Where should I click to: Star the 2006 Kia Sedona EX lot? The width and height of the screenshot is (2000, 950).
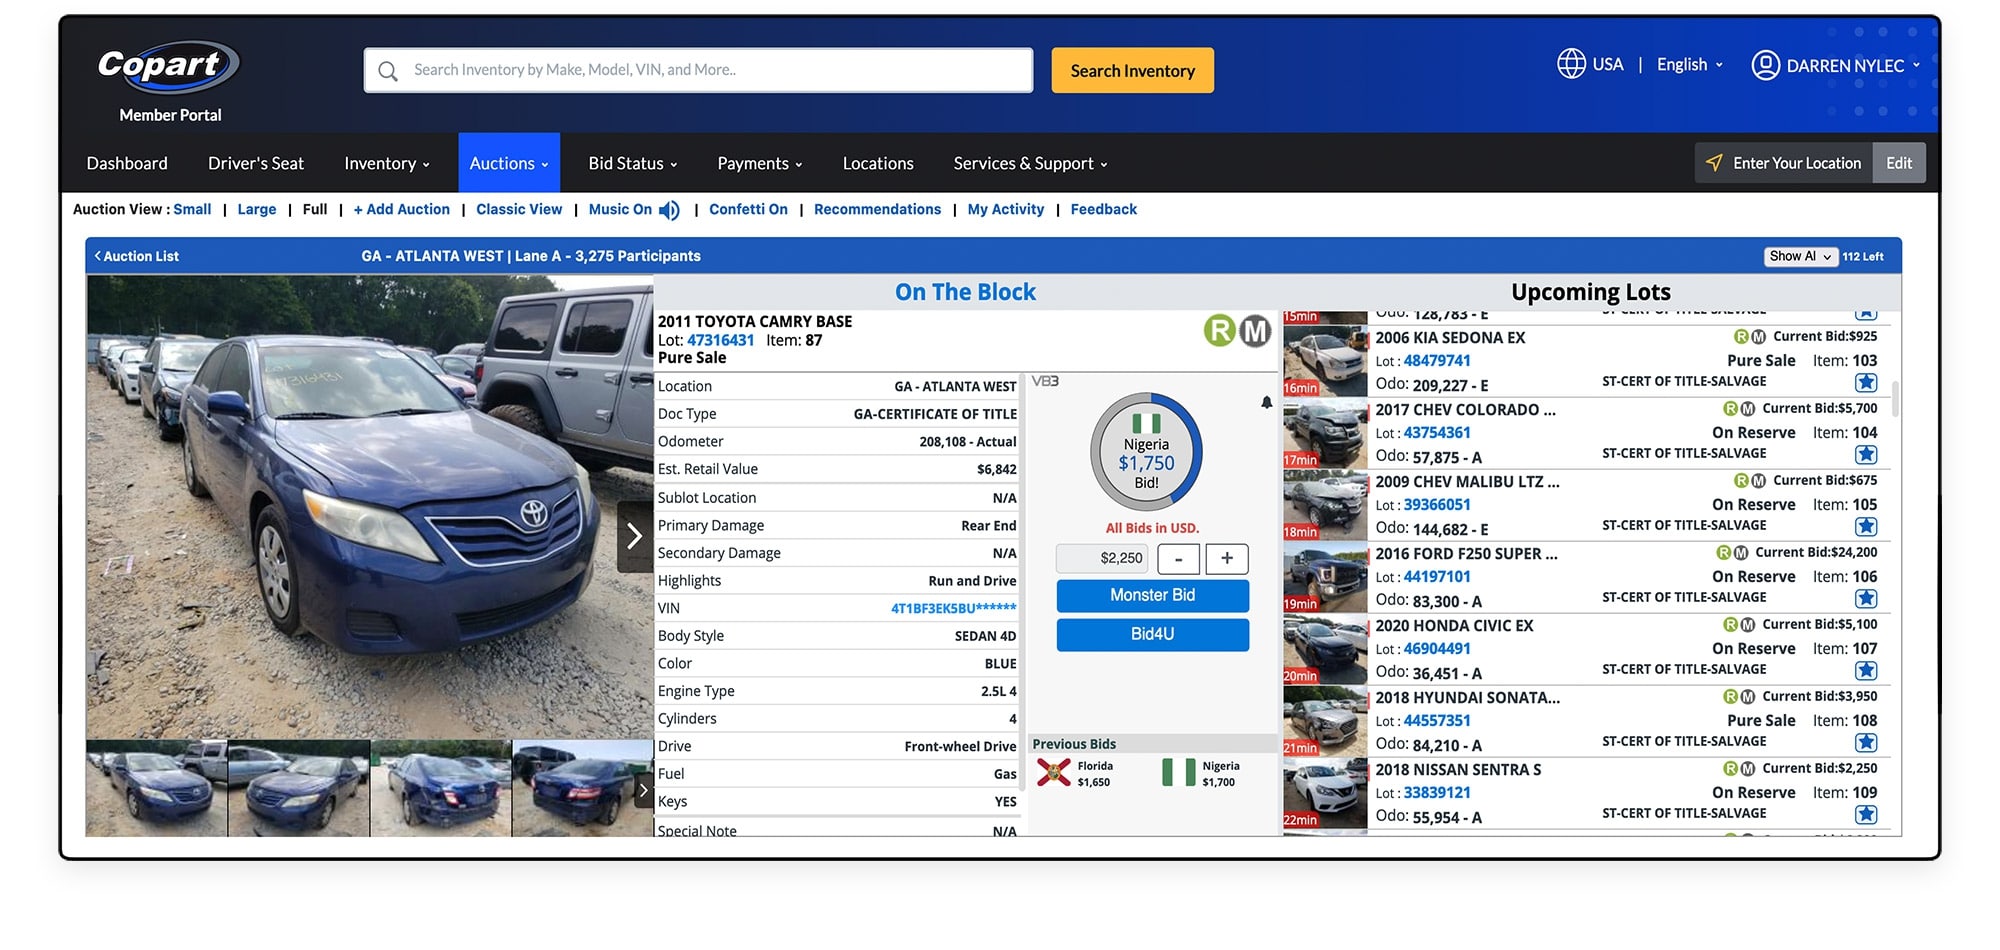[1865, 383]
